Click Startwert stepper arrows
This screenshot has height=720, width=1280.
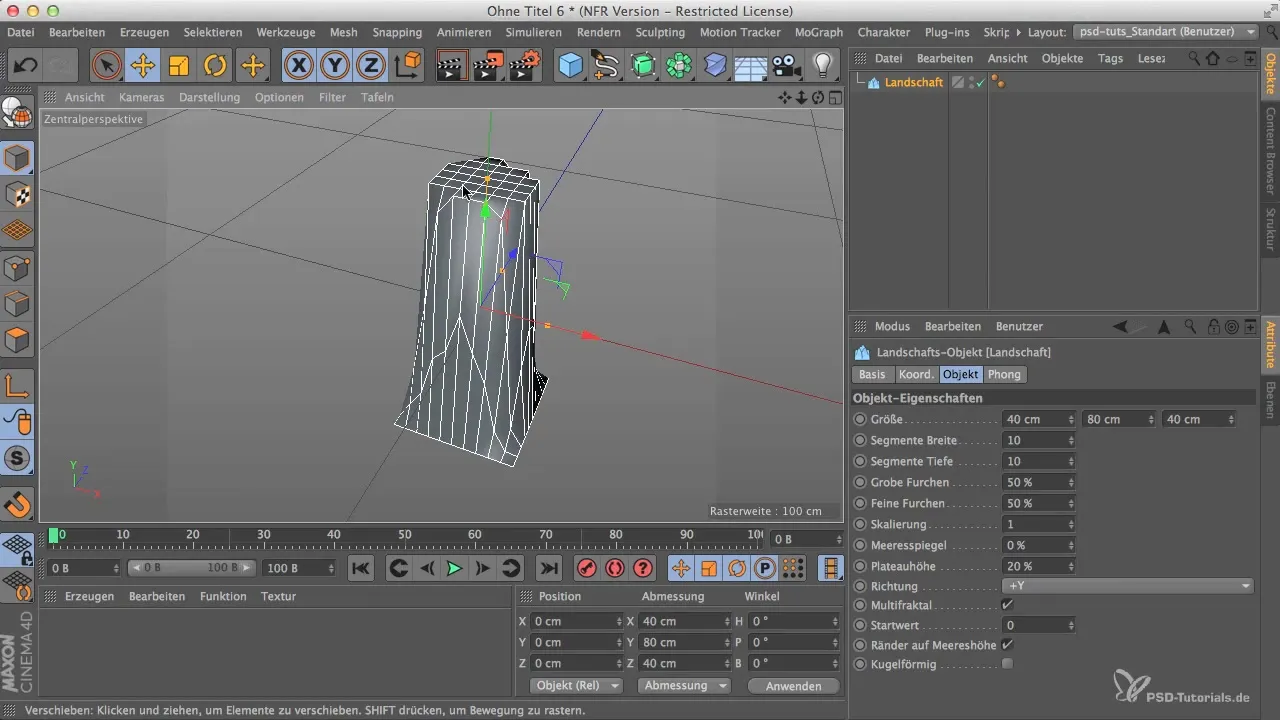pyautogui.click(x=1071, y=625)
